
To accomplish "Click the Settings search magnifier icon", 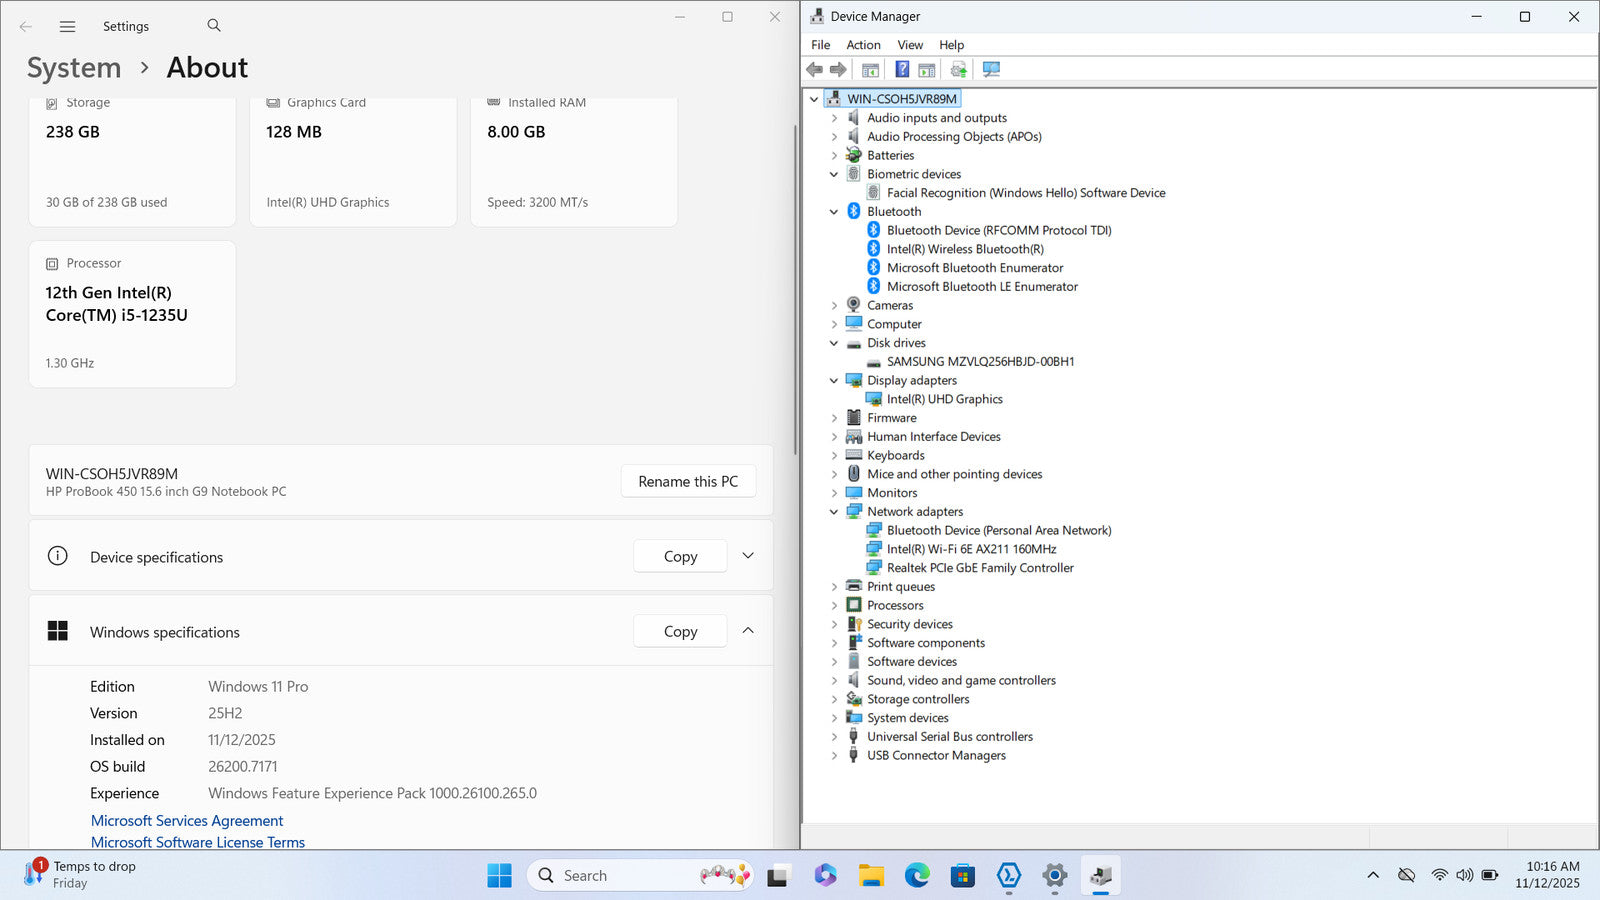I will coord(214,26).
